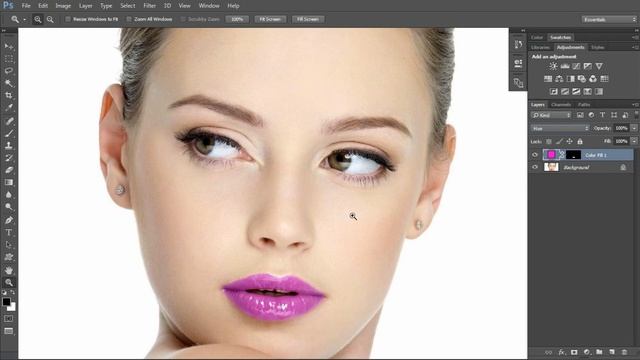Delete the selected layer
This screenshot has width=640, height=360.
pyautogui.click(x=624, y=352)
